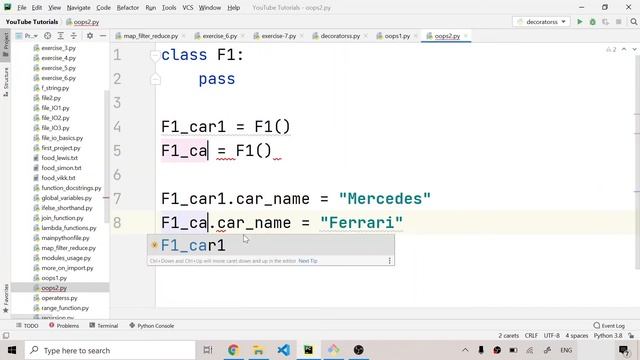Open the Code menu

tap(103, 7)
